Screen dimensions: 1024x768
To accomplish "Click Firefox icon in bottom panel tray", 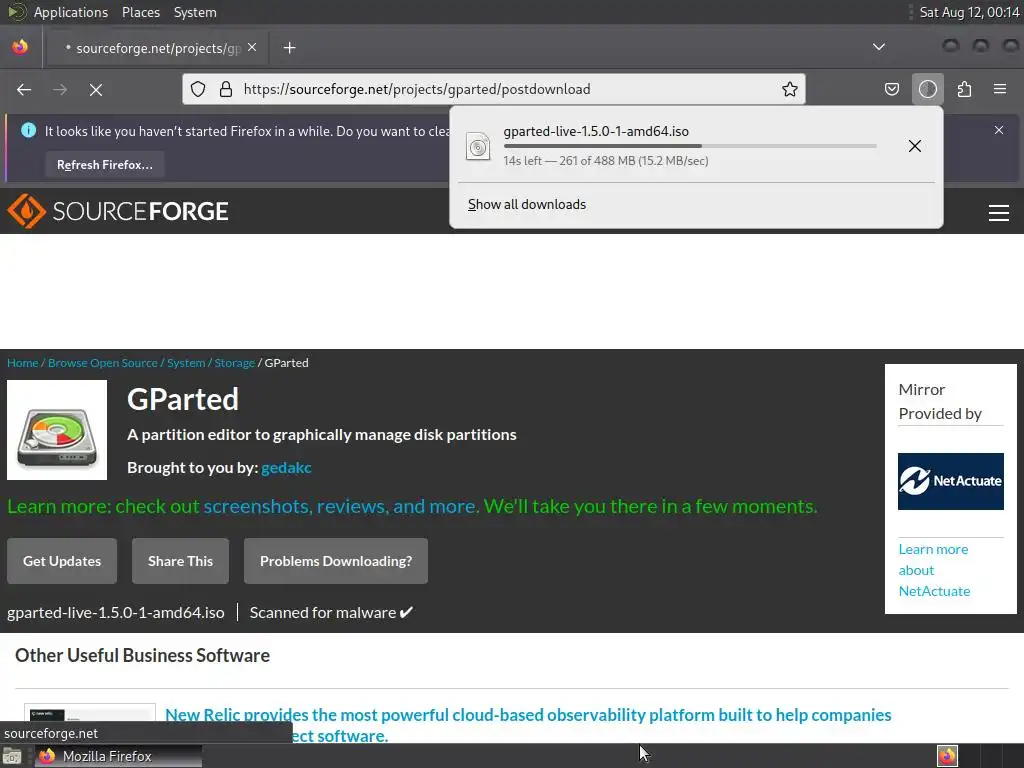I will click(947, 756).
